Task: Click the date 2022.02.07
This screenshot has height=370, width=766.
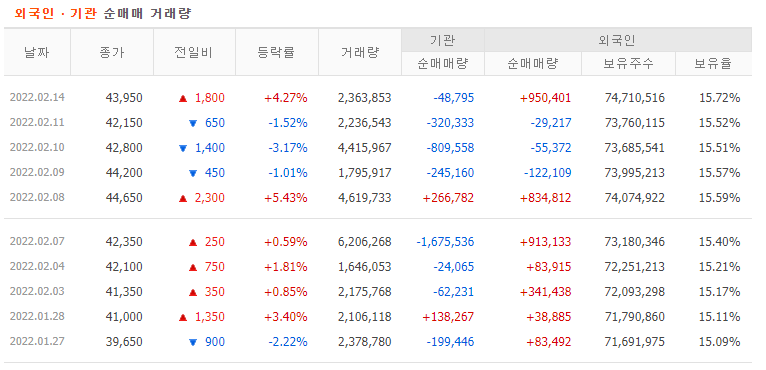Action: [37, 241]
